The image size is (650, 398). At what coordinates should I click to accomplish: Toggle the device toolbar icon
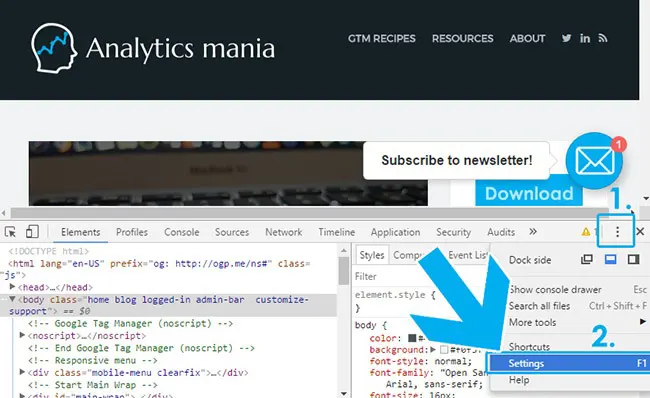tap(32, 232)
